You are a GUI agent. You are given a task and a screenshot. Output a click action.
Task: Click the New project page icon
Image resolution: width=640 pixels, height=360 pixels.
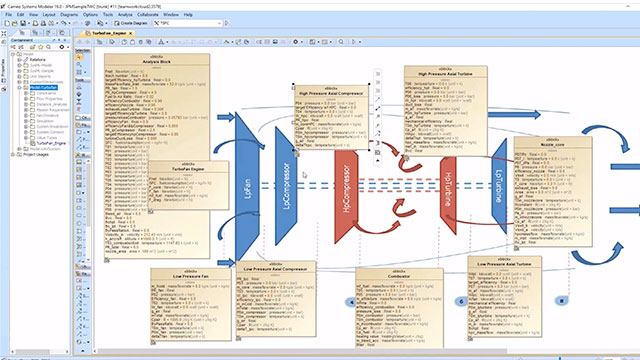[x=7, y=23]
